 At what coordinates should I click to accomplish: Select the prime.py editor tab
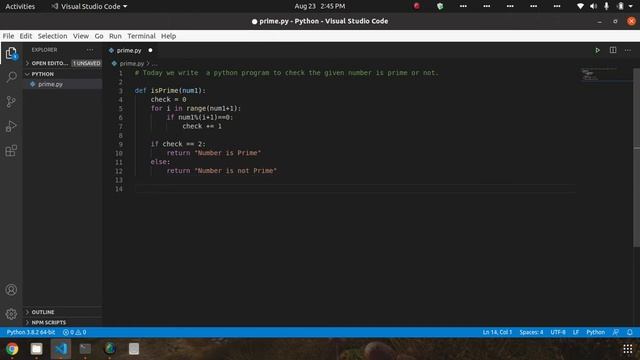131,50
